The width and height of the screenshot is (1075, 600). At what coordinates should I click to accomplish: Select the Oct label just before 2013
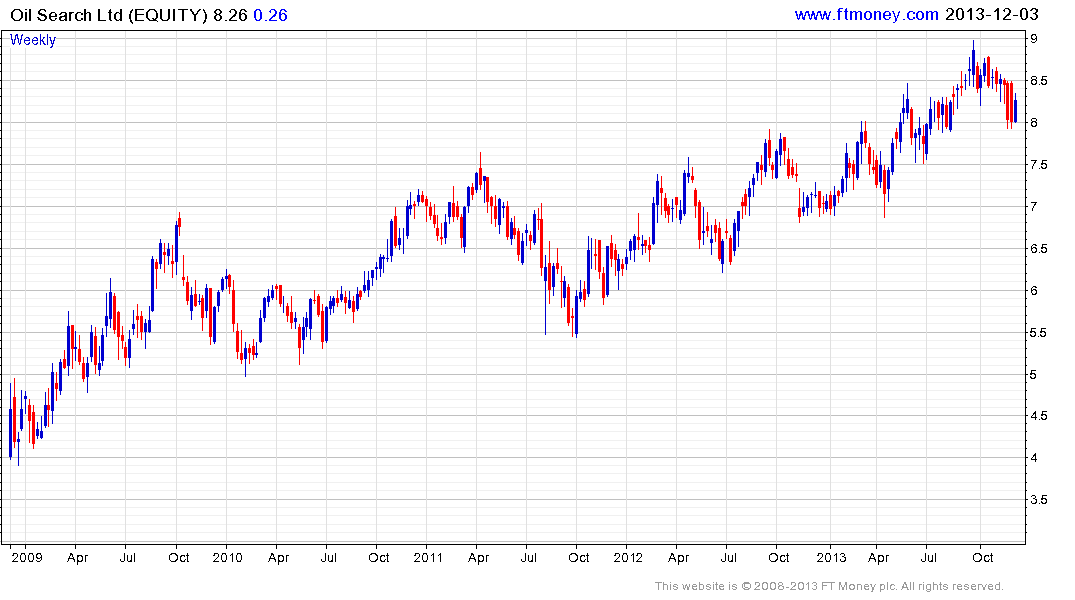[x=779, y=557]
